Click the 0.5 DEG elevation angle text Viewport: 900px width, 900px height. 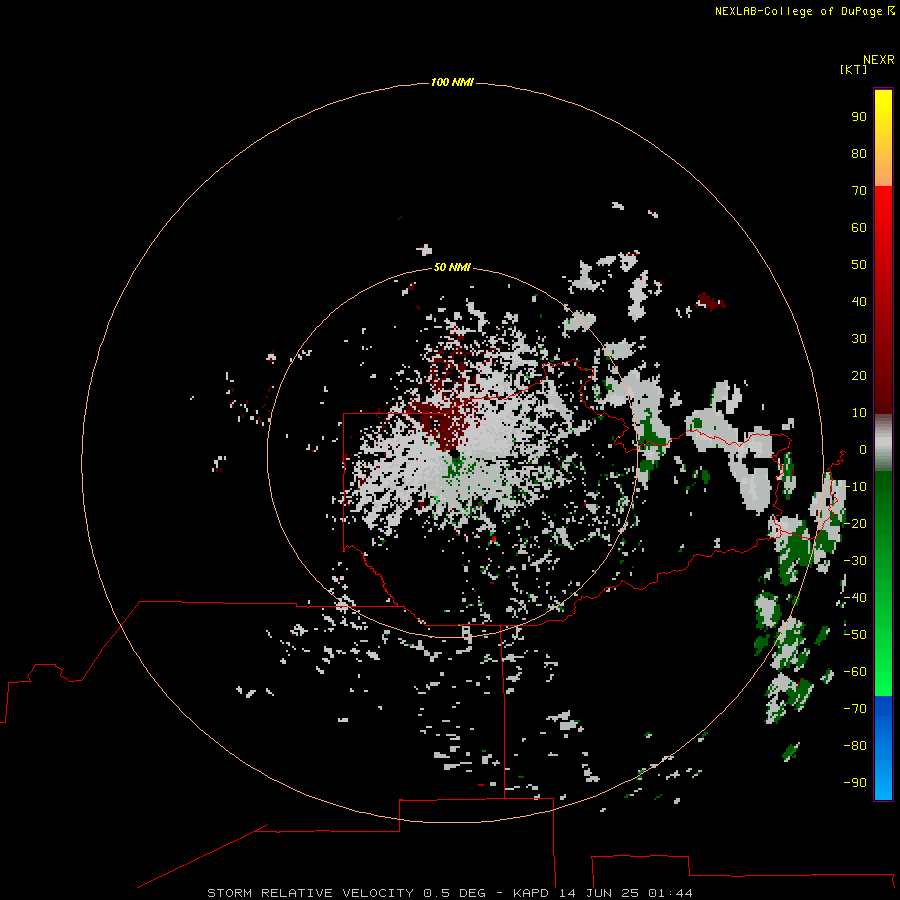pos(455,893)
